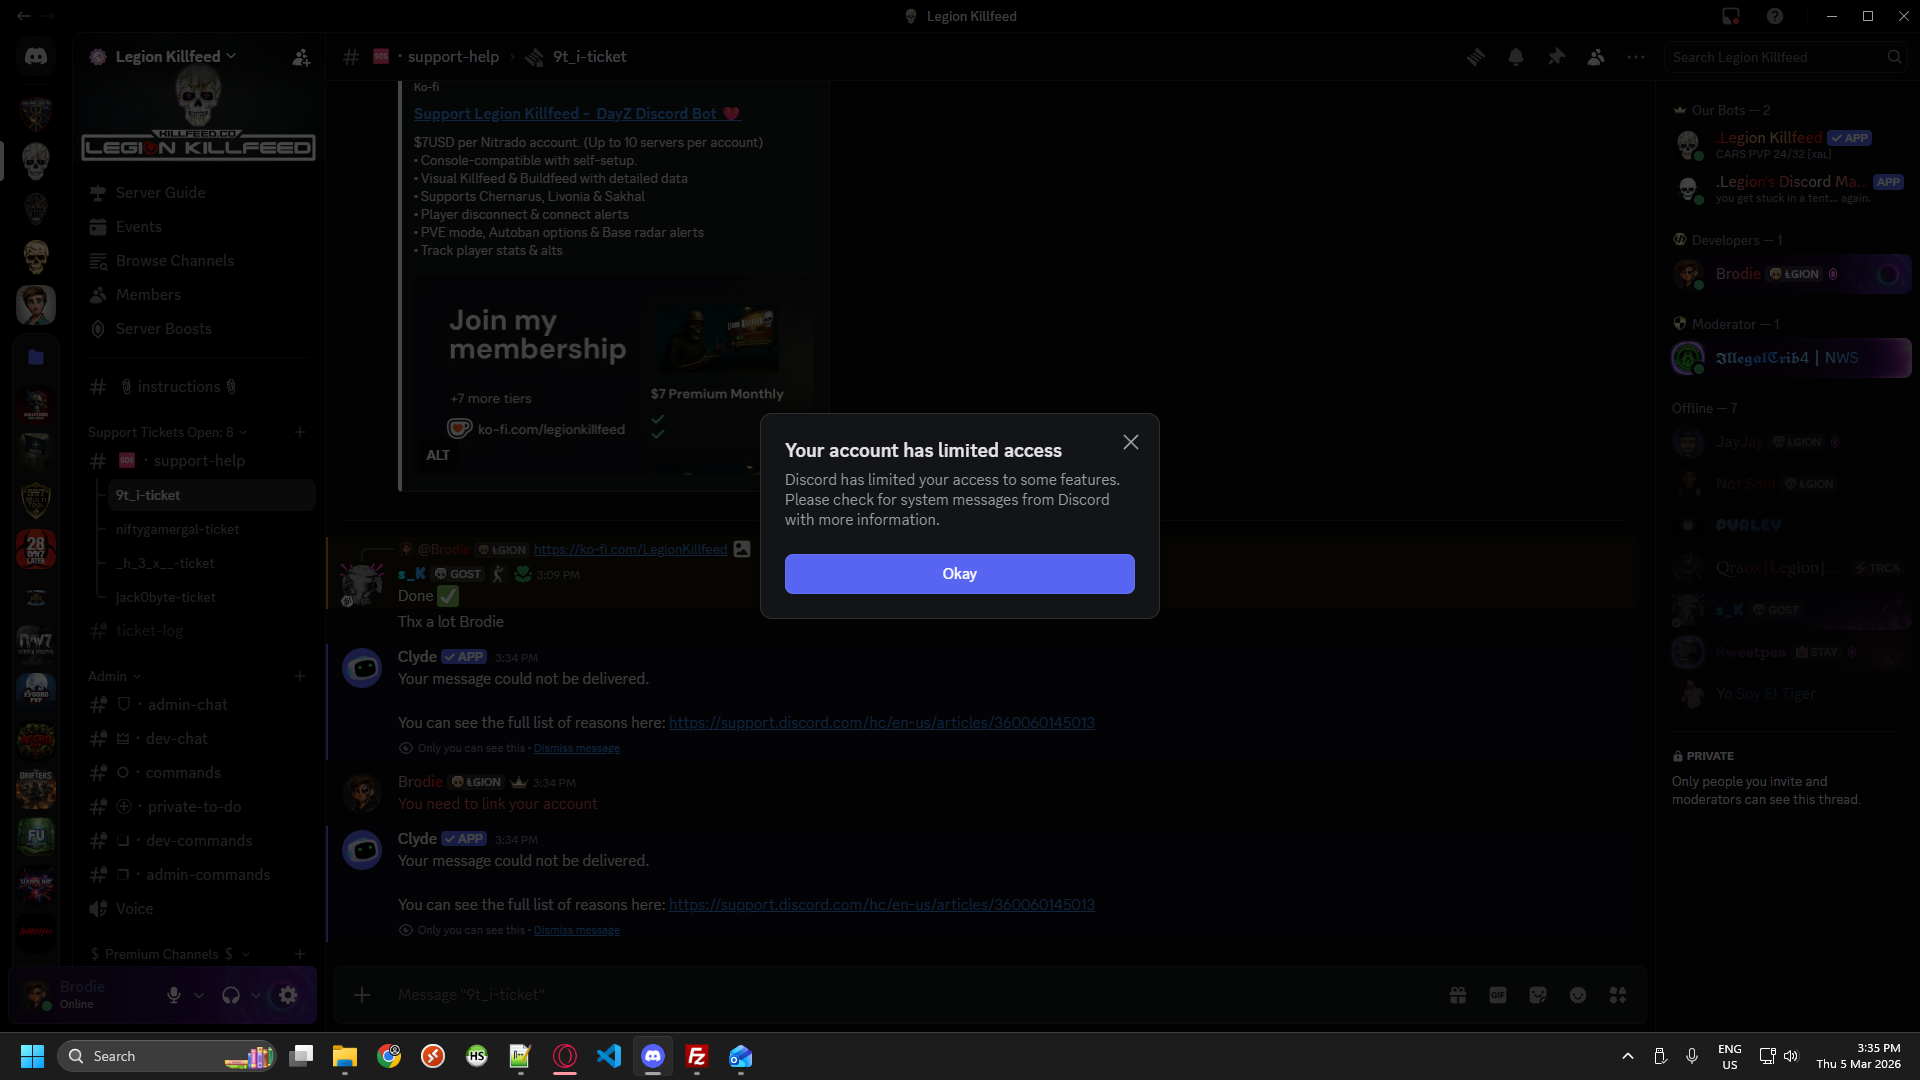
Task: Click the forward arrow in the title bar
Action: pyautogui.click(x=48, y=16)
